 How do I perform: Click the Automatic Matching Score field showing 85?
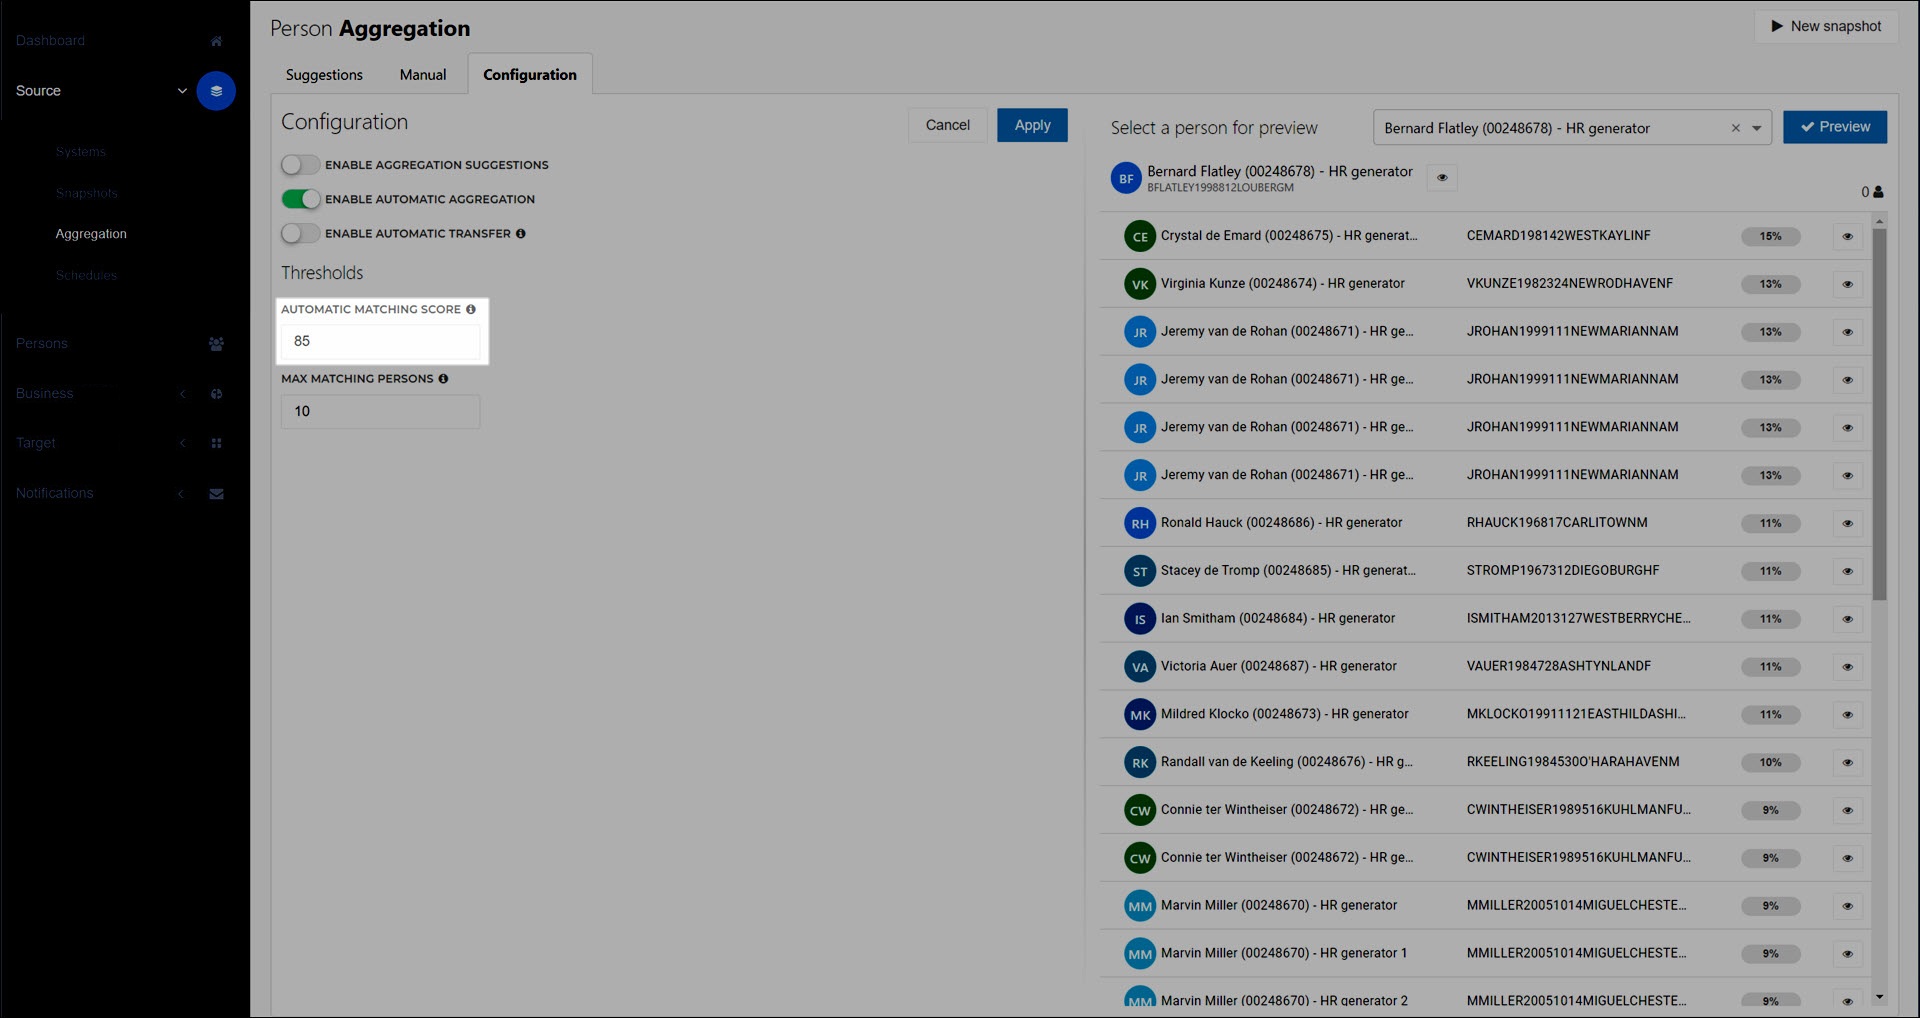(x=380, y=342)
